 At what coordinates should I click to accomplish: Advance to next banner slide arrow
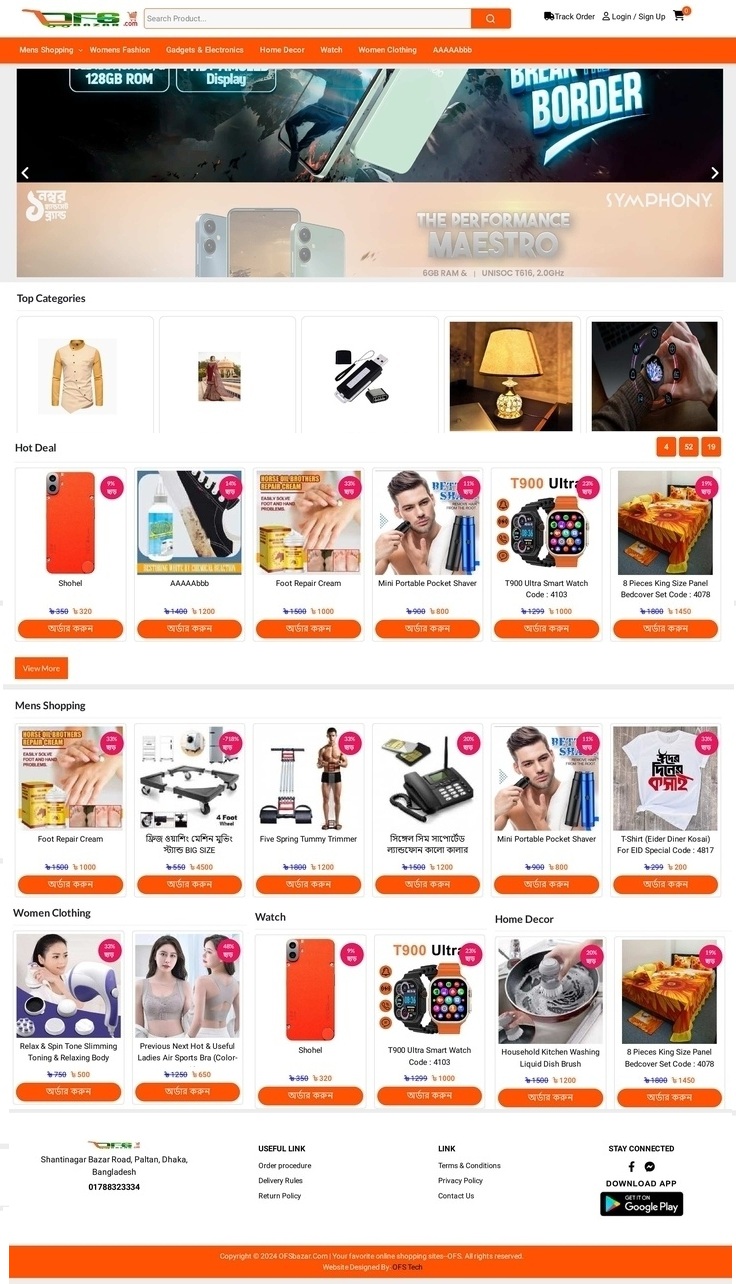pos(714,173)
